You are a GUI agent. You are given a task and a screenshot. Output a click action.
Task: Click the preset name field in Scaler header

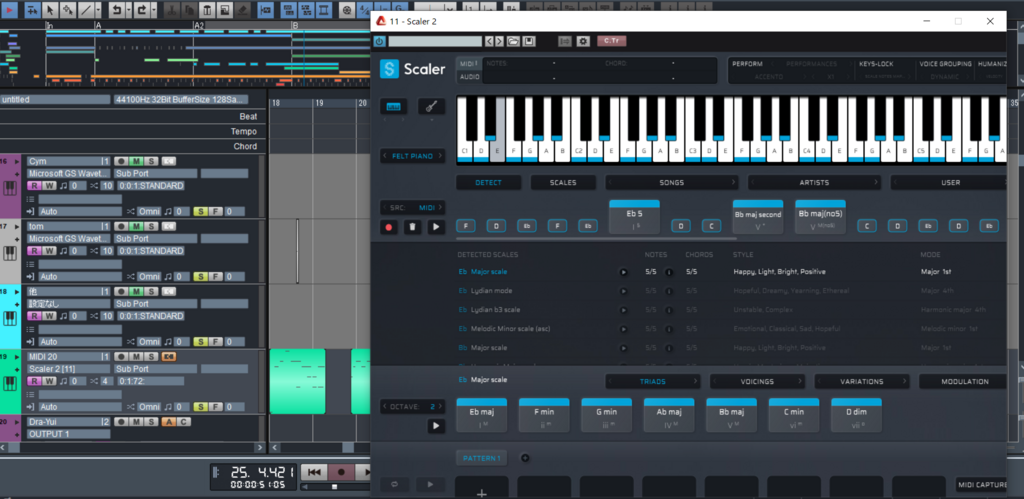pos(435,41)
